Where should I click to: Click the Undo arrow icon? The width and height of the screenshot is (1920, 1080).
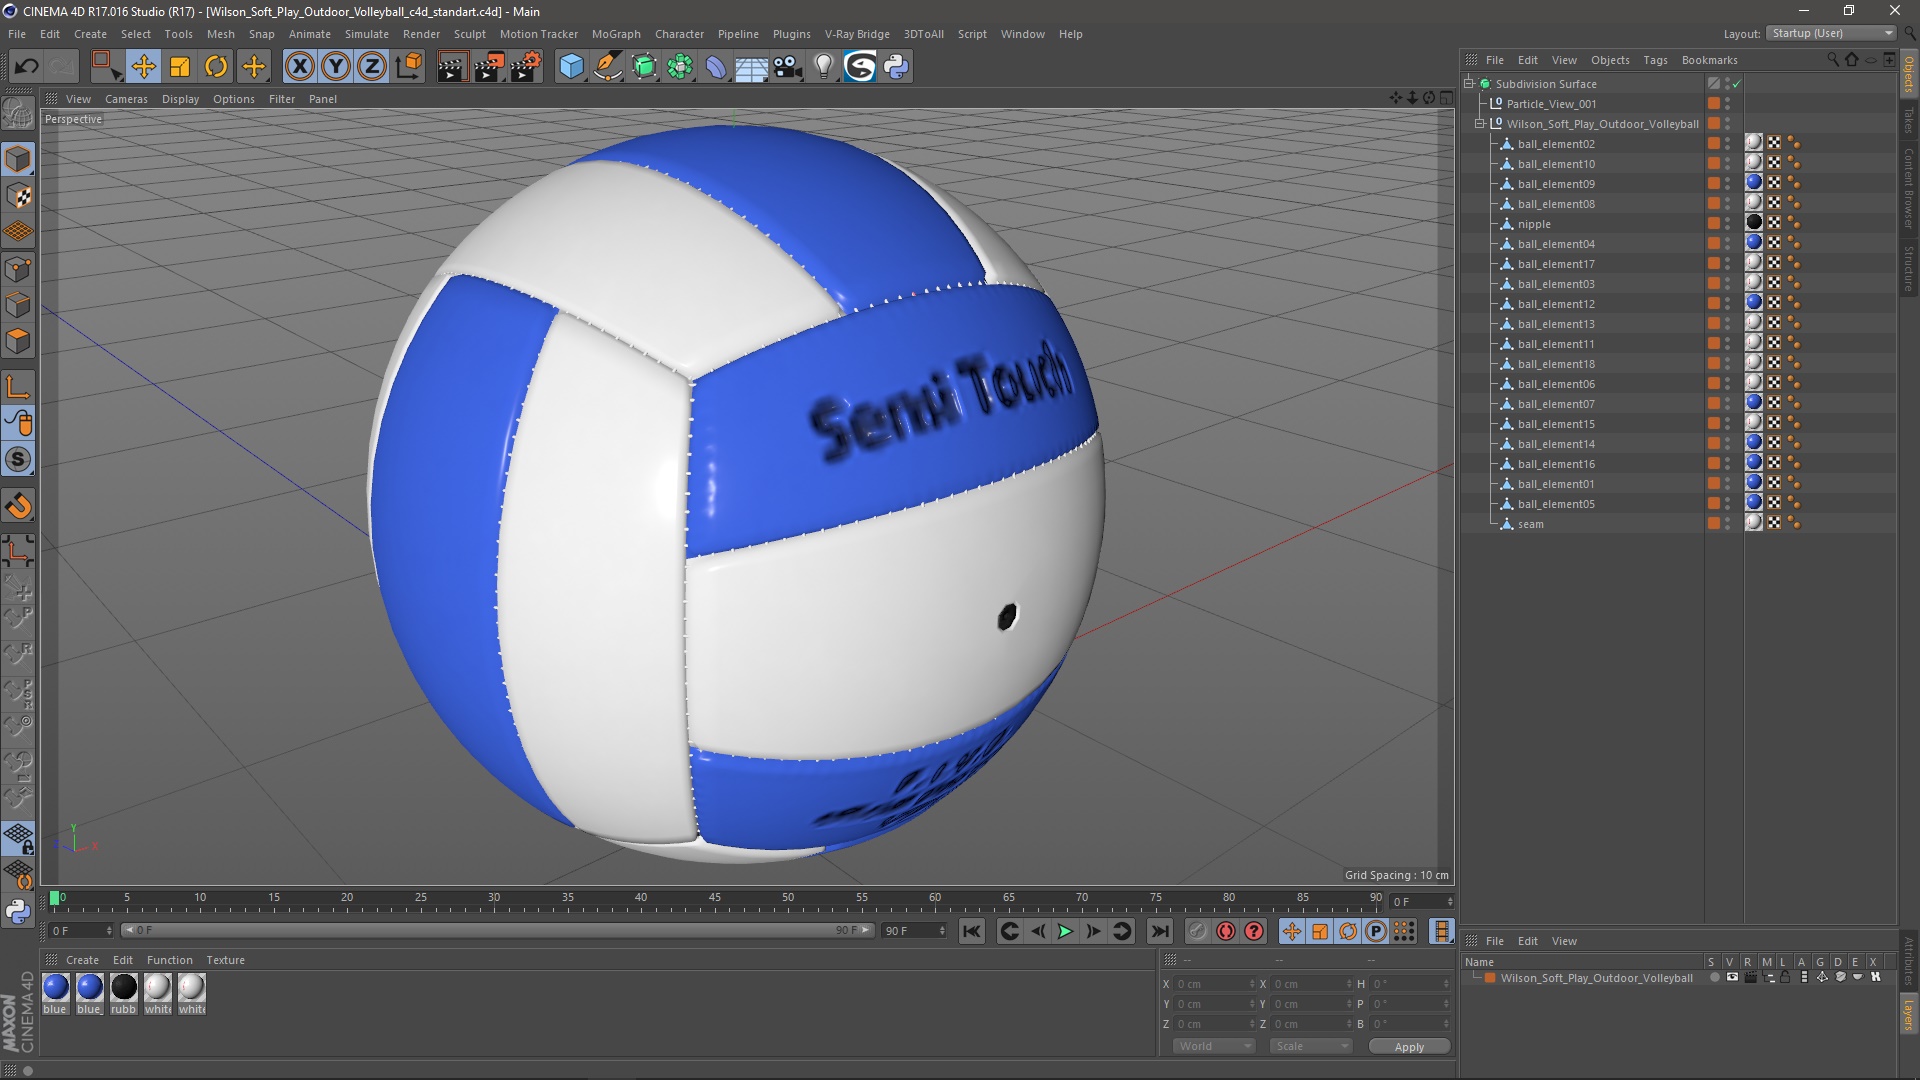click(x=26, y=67)
